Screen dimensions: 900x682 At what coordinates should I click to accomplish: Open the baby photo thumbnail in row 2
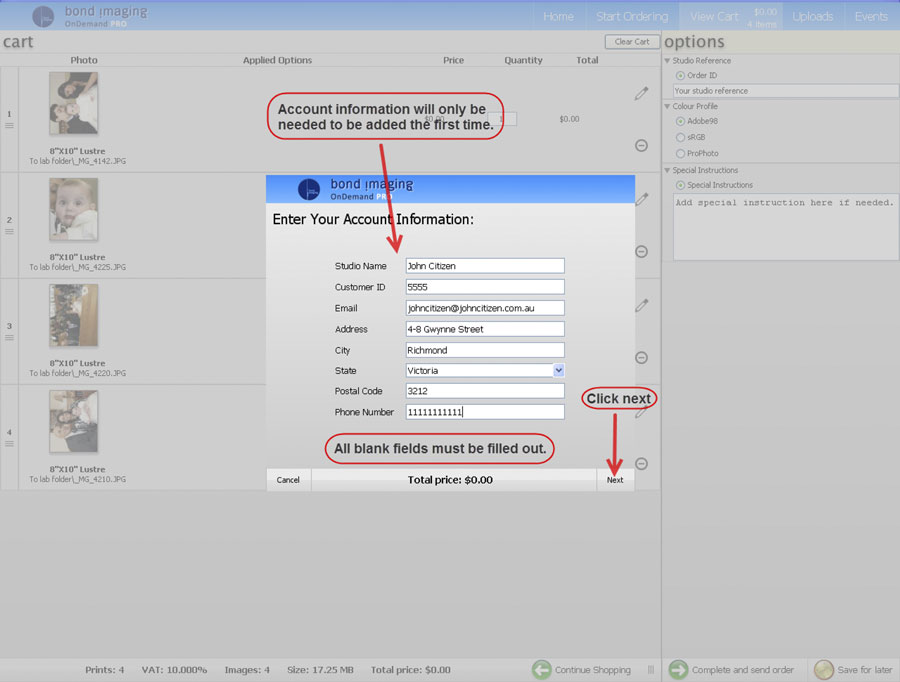(73, 210)
